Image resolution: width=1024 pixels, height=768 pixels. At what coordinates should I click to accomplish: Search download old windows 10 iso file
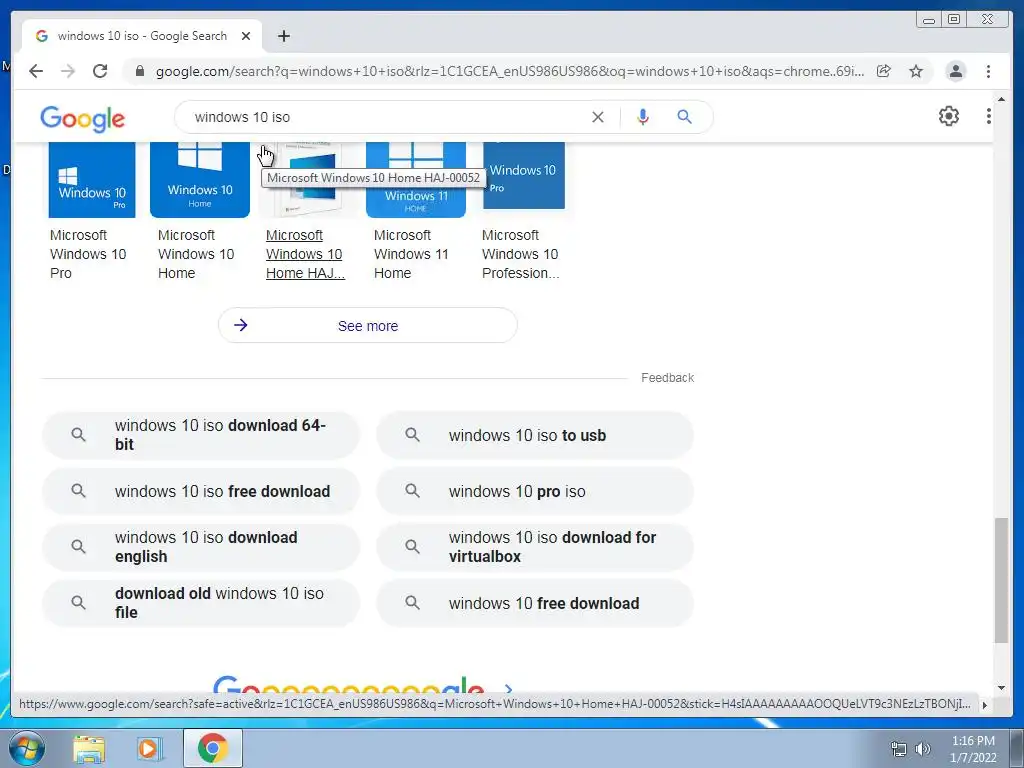point(201,603)
